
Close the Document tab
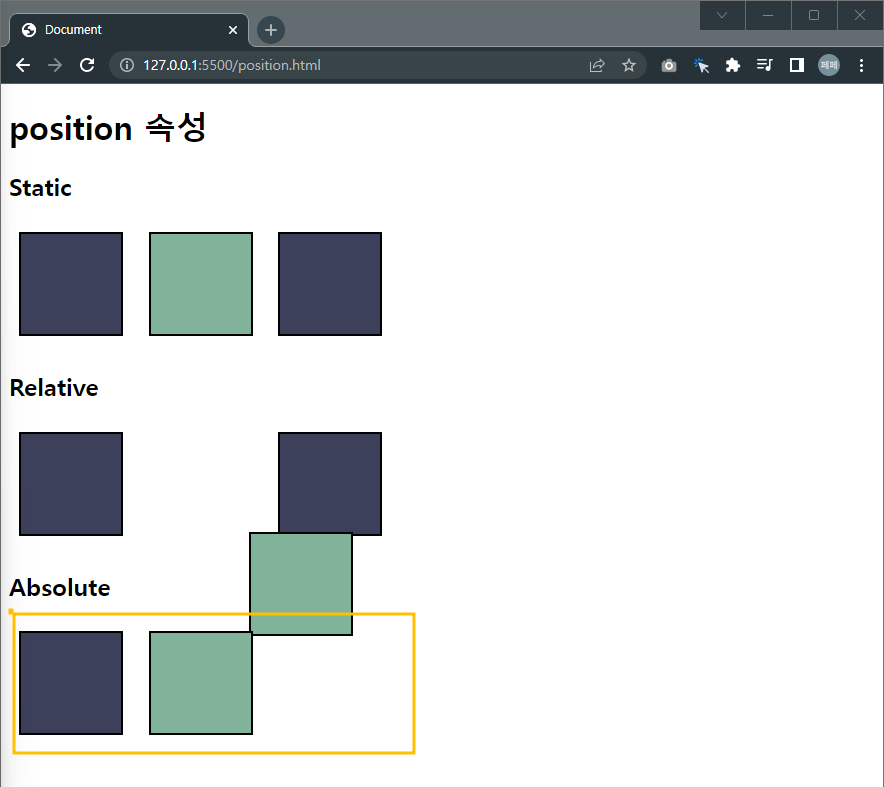tap(233, 29)
